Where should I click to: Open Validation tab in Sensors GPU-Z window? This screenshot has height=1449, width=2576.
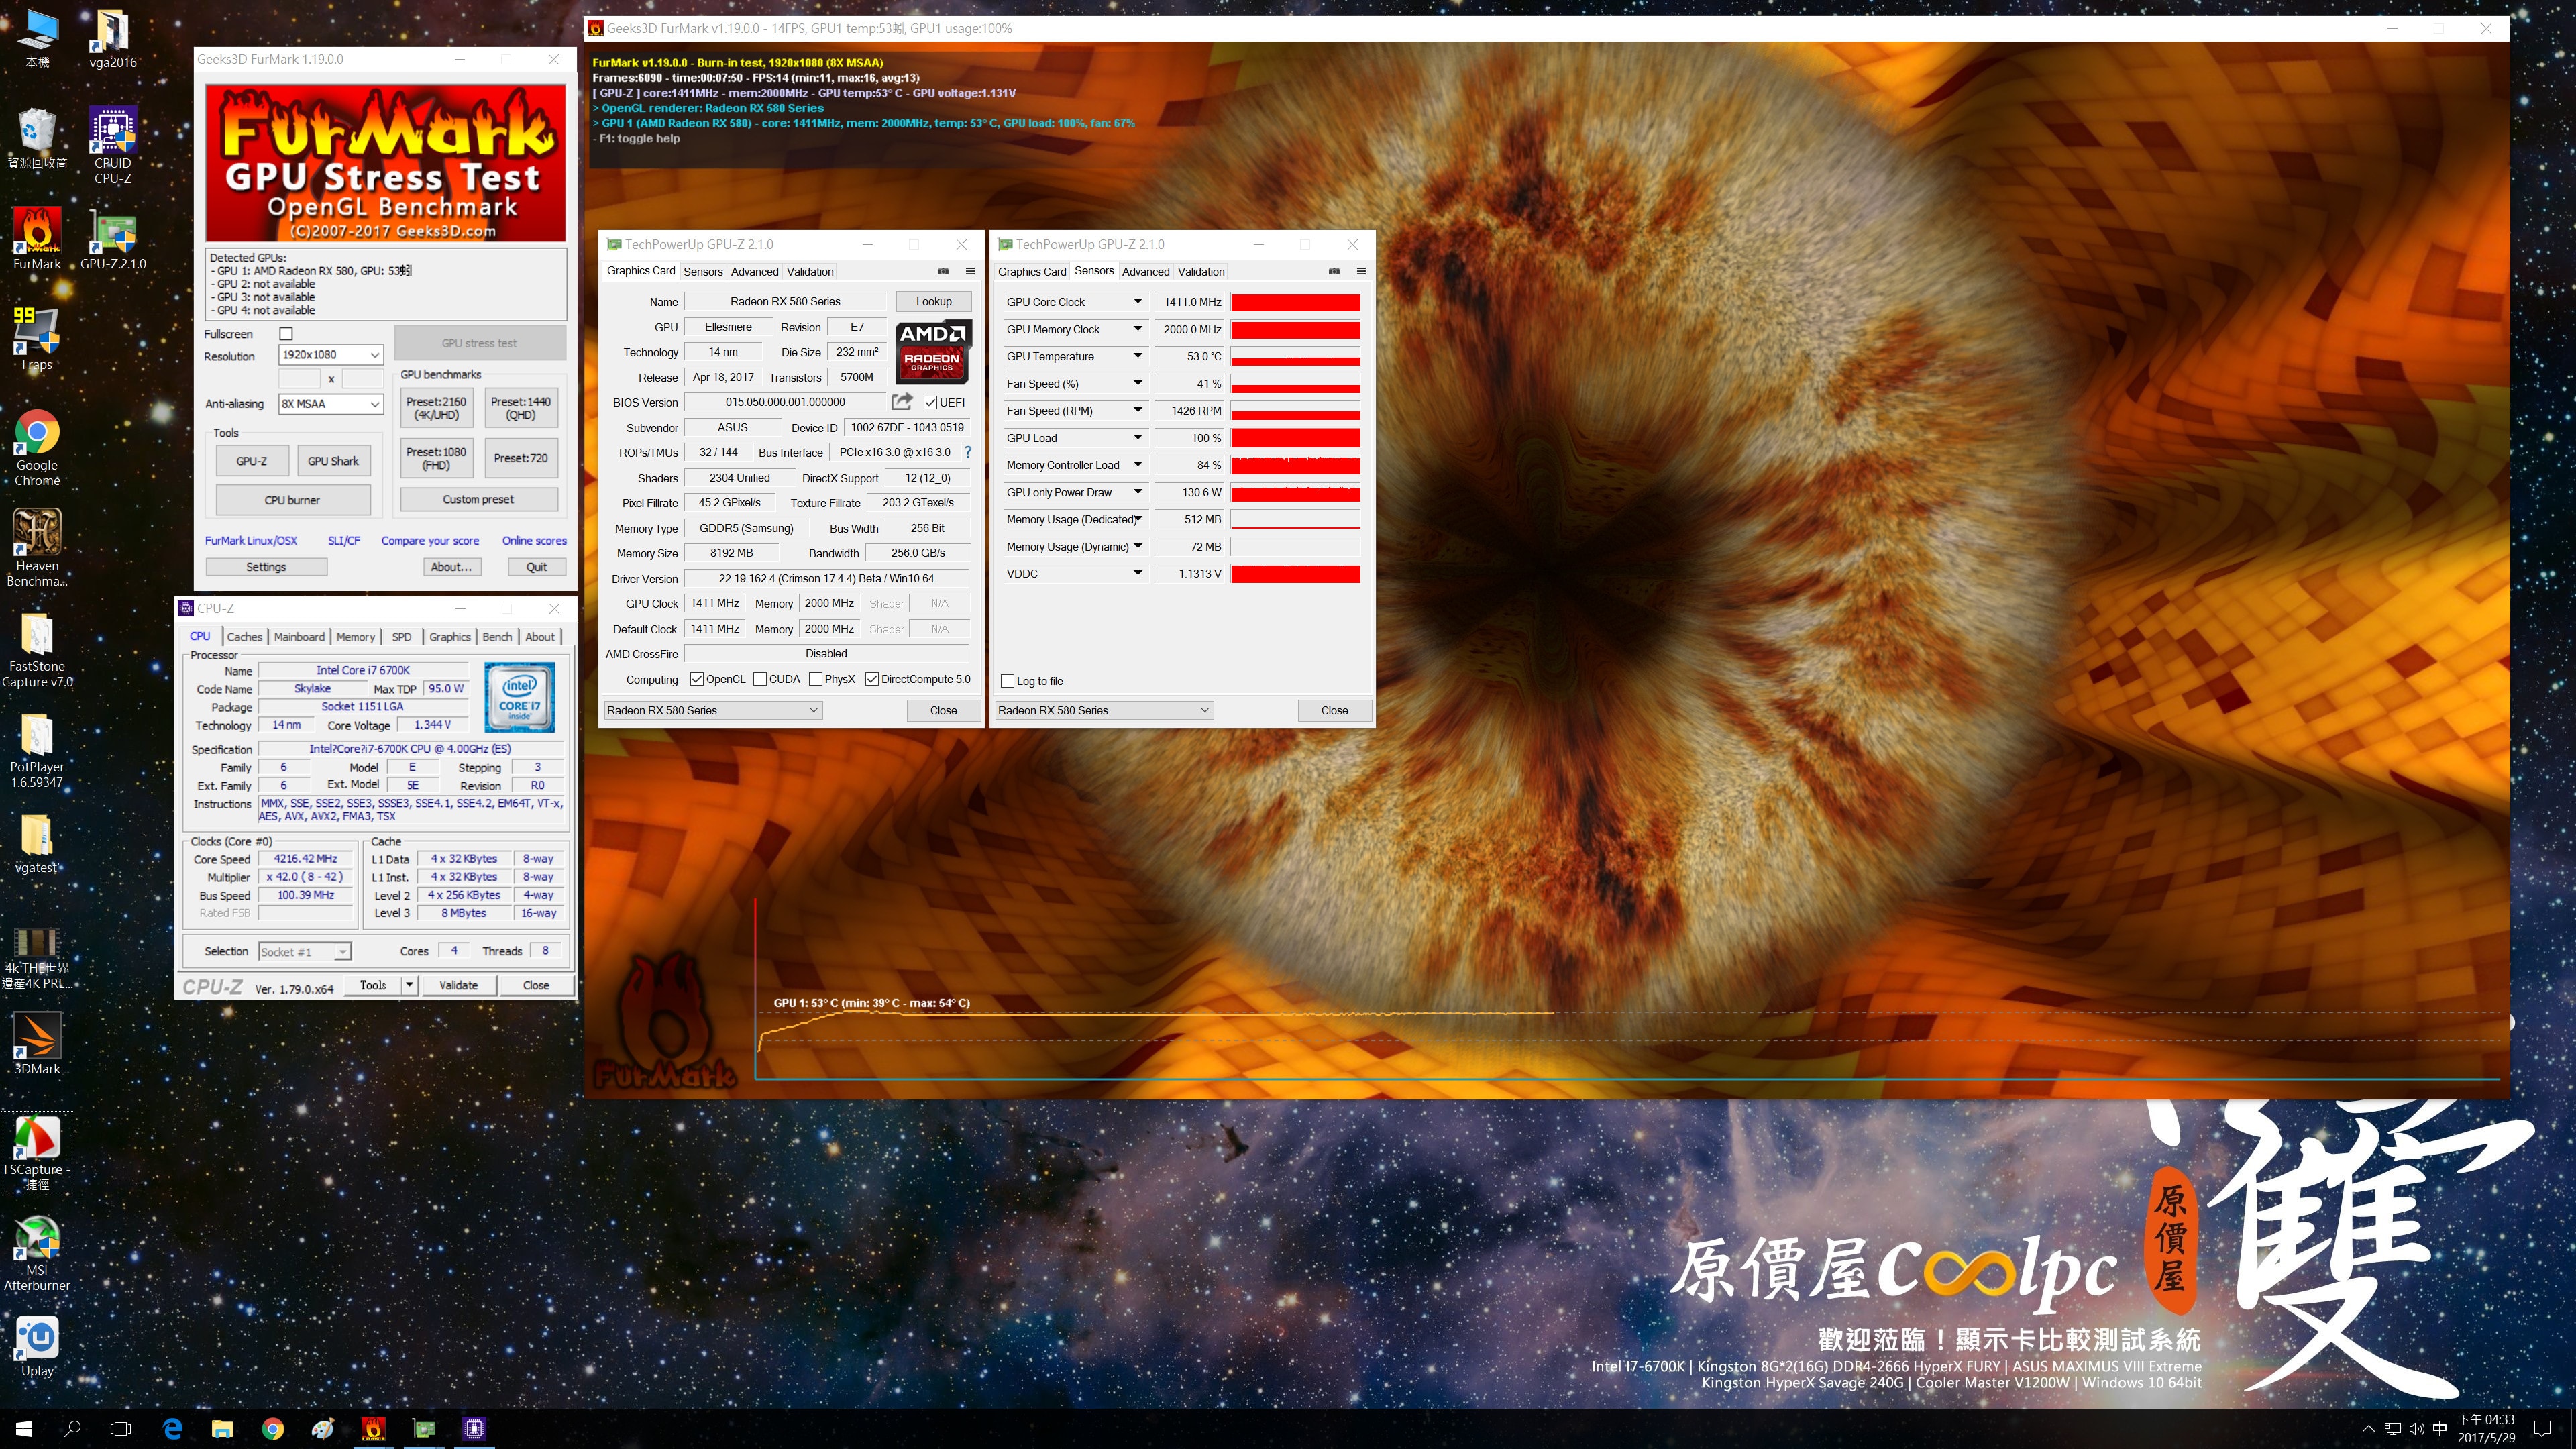point(1201,272)
